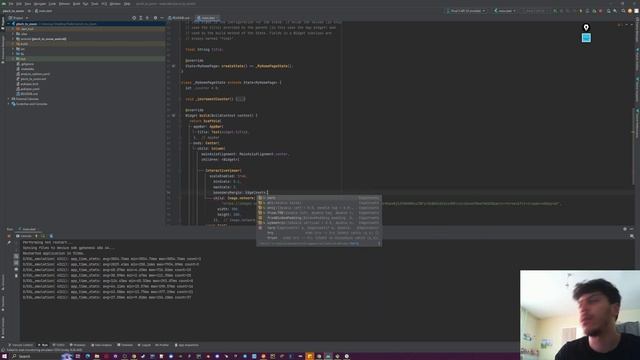Select the test folder in Project tree

[23, 59]
